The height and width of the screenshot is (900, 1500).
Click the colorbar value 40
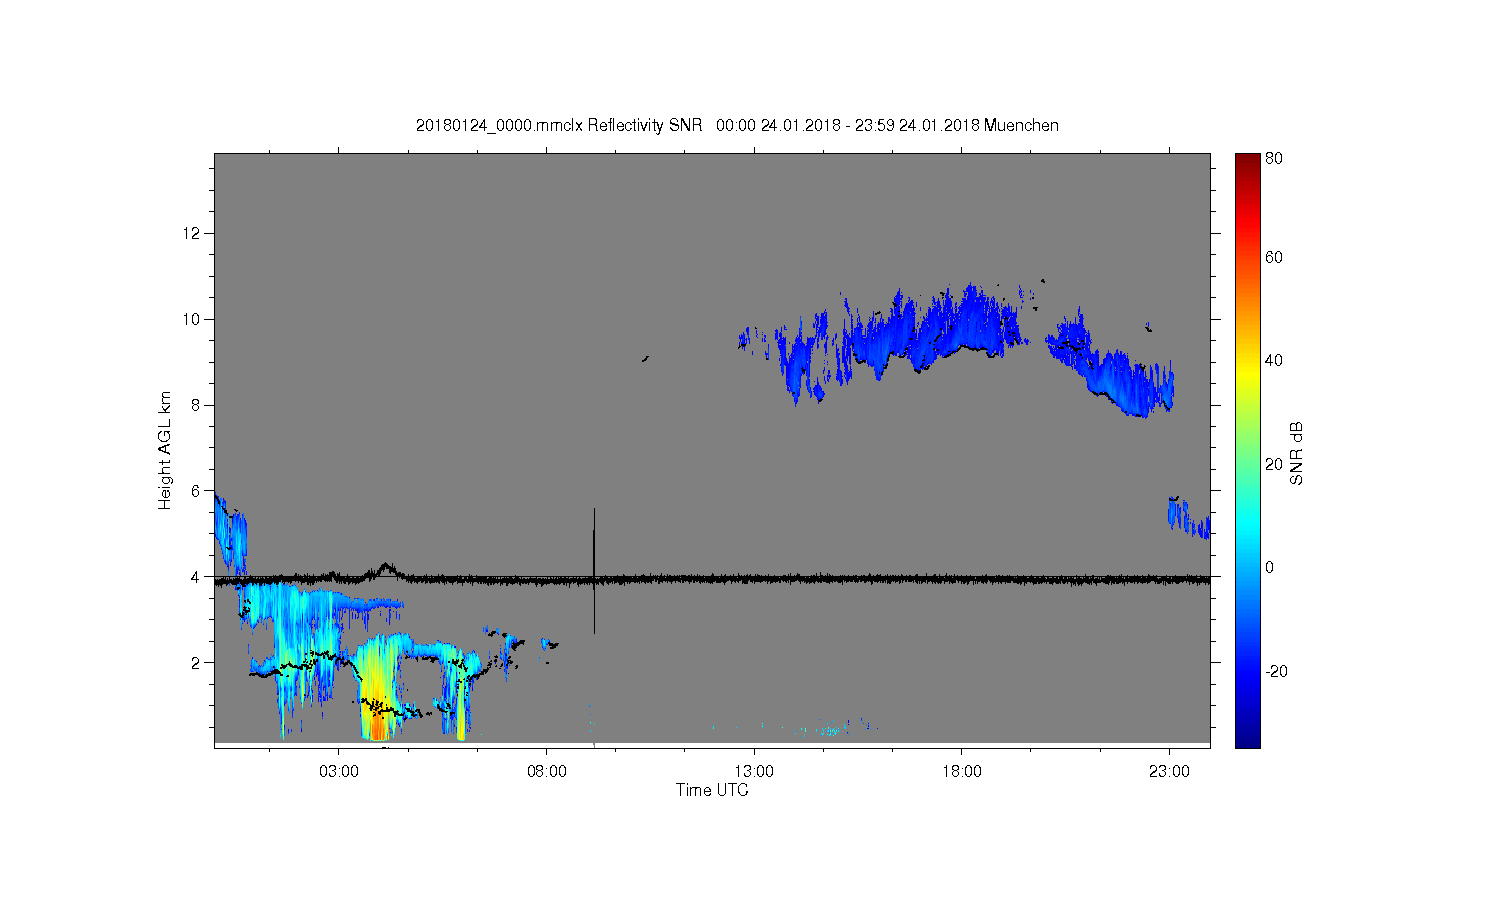click(x=1274, y=361)
